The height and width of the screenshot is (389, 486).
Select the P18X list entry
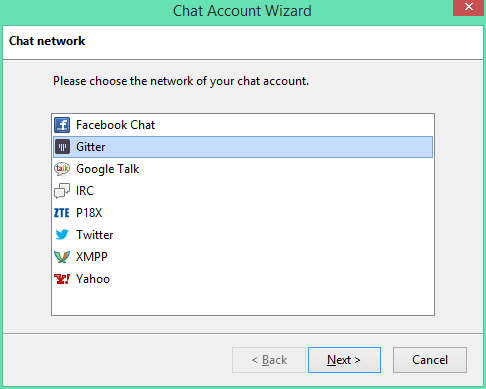tap(243, 213)
